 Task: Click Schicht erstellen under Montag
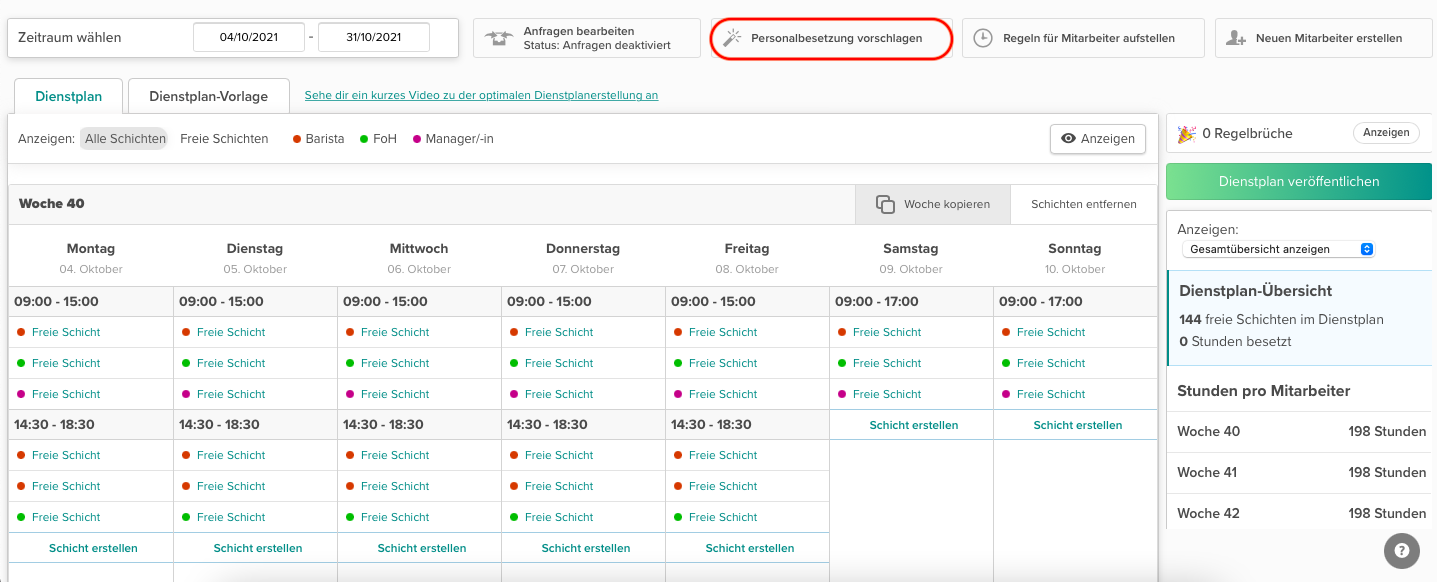[x=93, y=548]
